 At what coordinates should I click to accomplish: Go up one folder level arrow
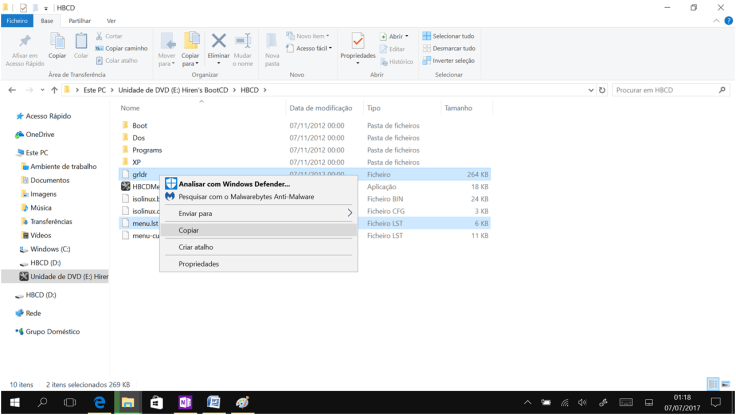pyautogui.click(x=54, y=90)
